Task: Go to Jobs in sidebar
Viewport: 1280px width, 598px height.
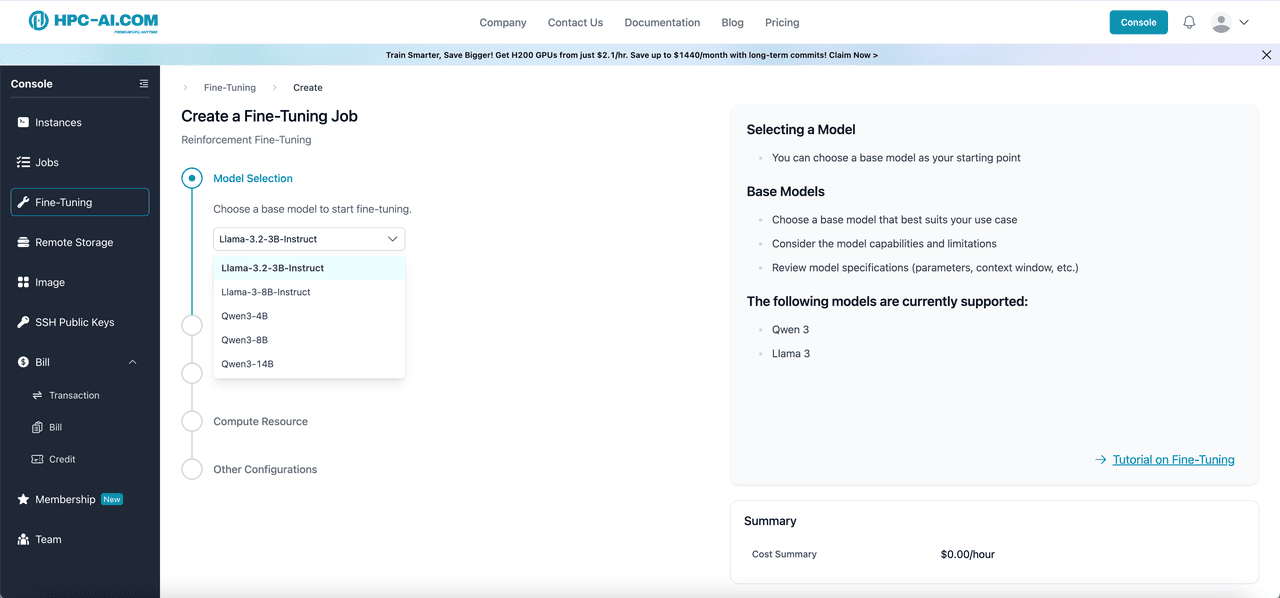Action: pyautogui.click(x=47, y=162)
